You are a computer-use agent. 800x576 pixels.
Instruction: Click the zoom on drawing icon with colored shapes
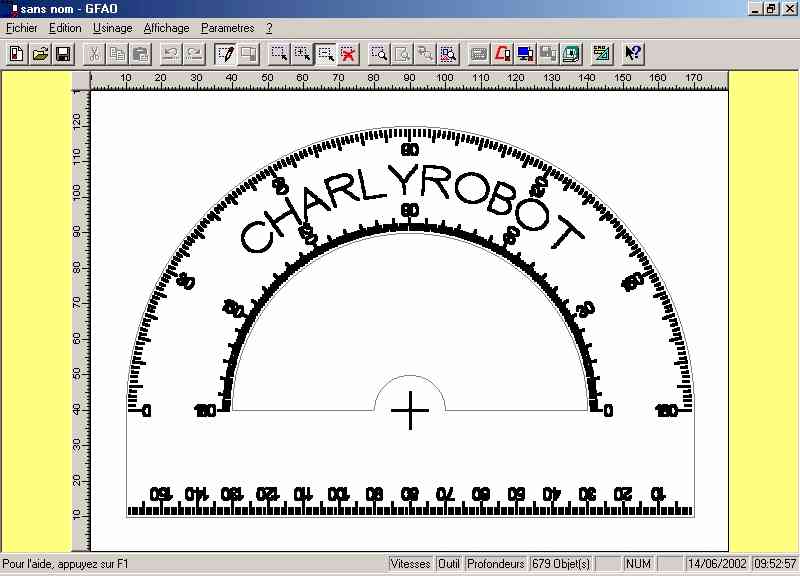point(448,54)
